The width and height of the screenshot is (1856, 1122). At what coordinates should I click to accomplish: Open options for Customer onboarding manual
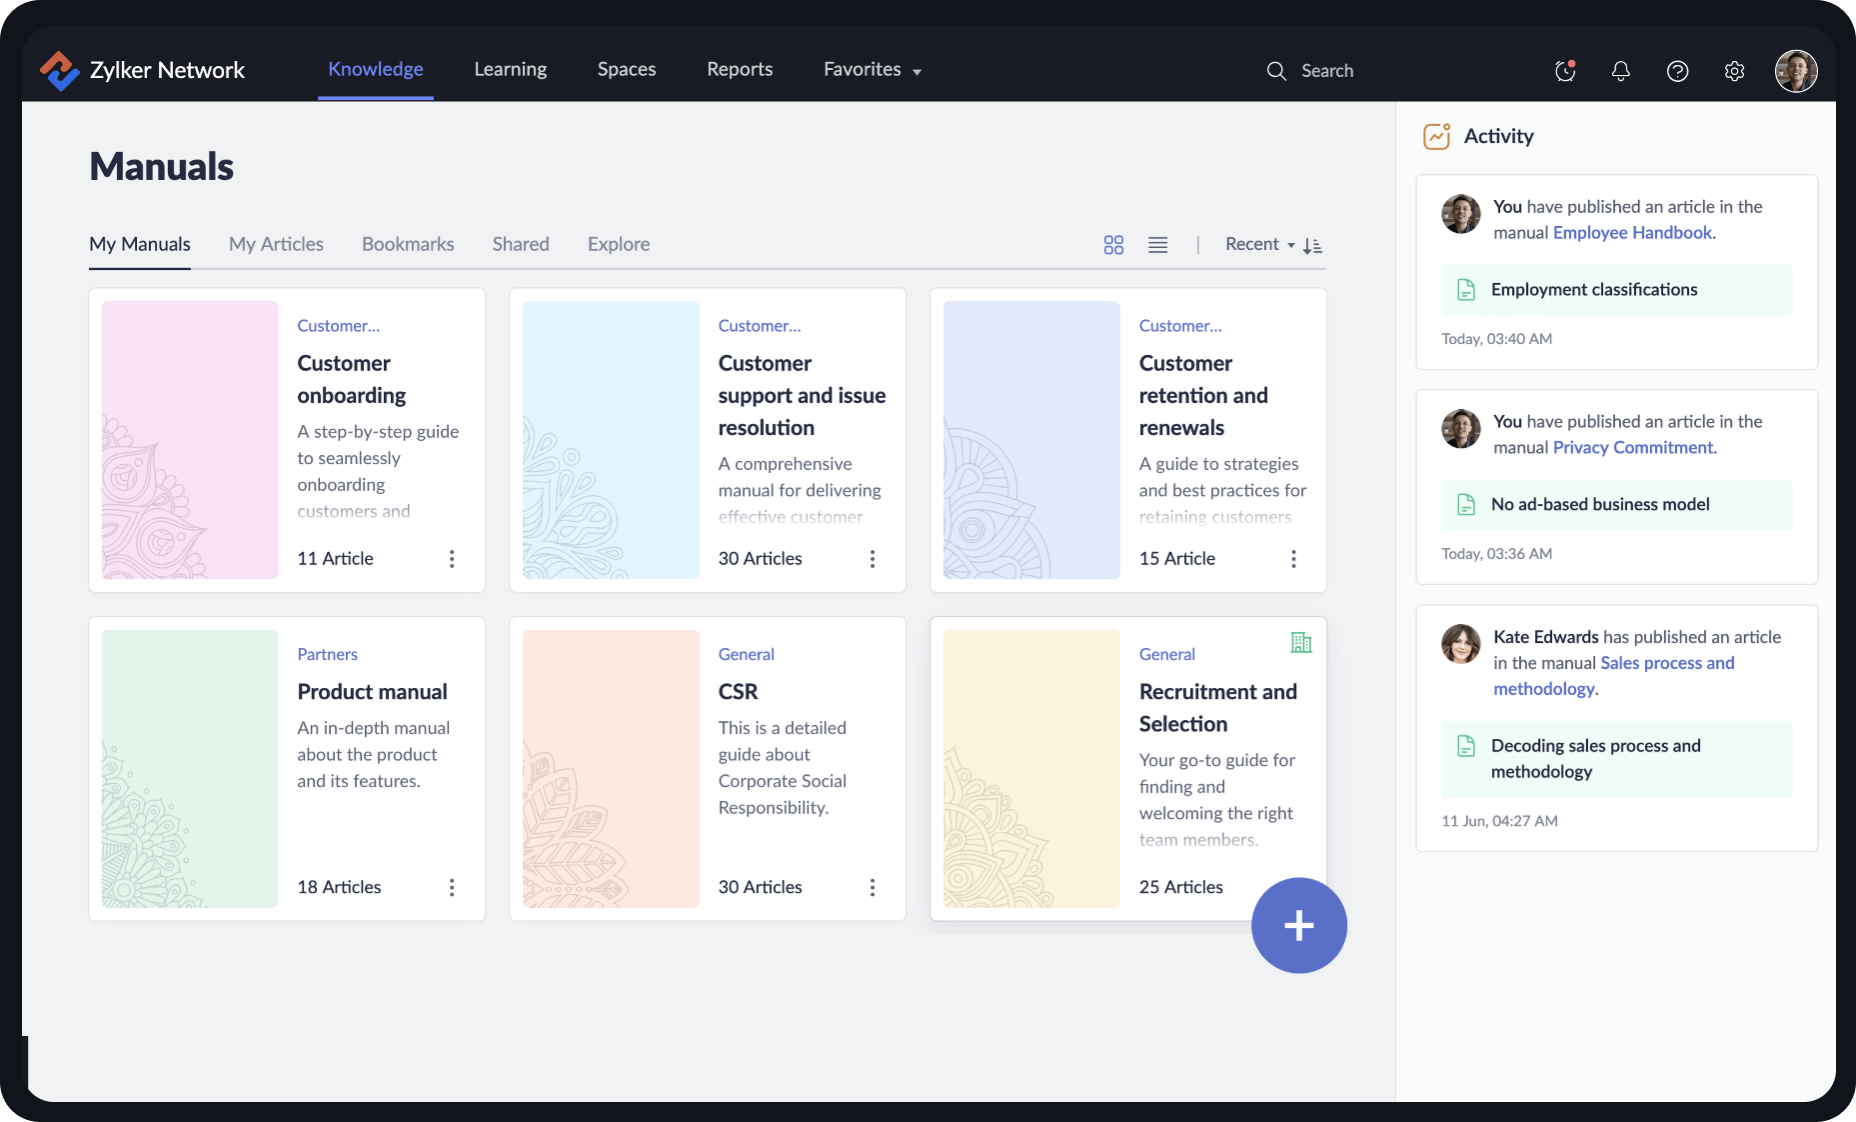point(452,559)
